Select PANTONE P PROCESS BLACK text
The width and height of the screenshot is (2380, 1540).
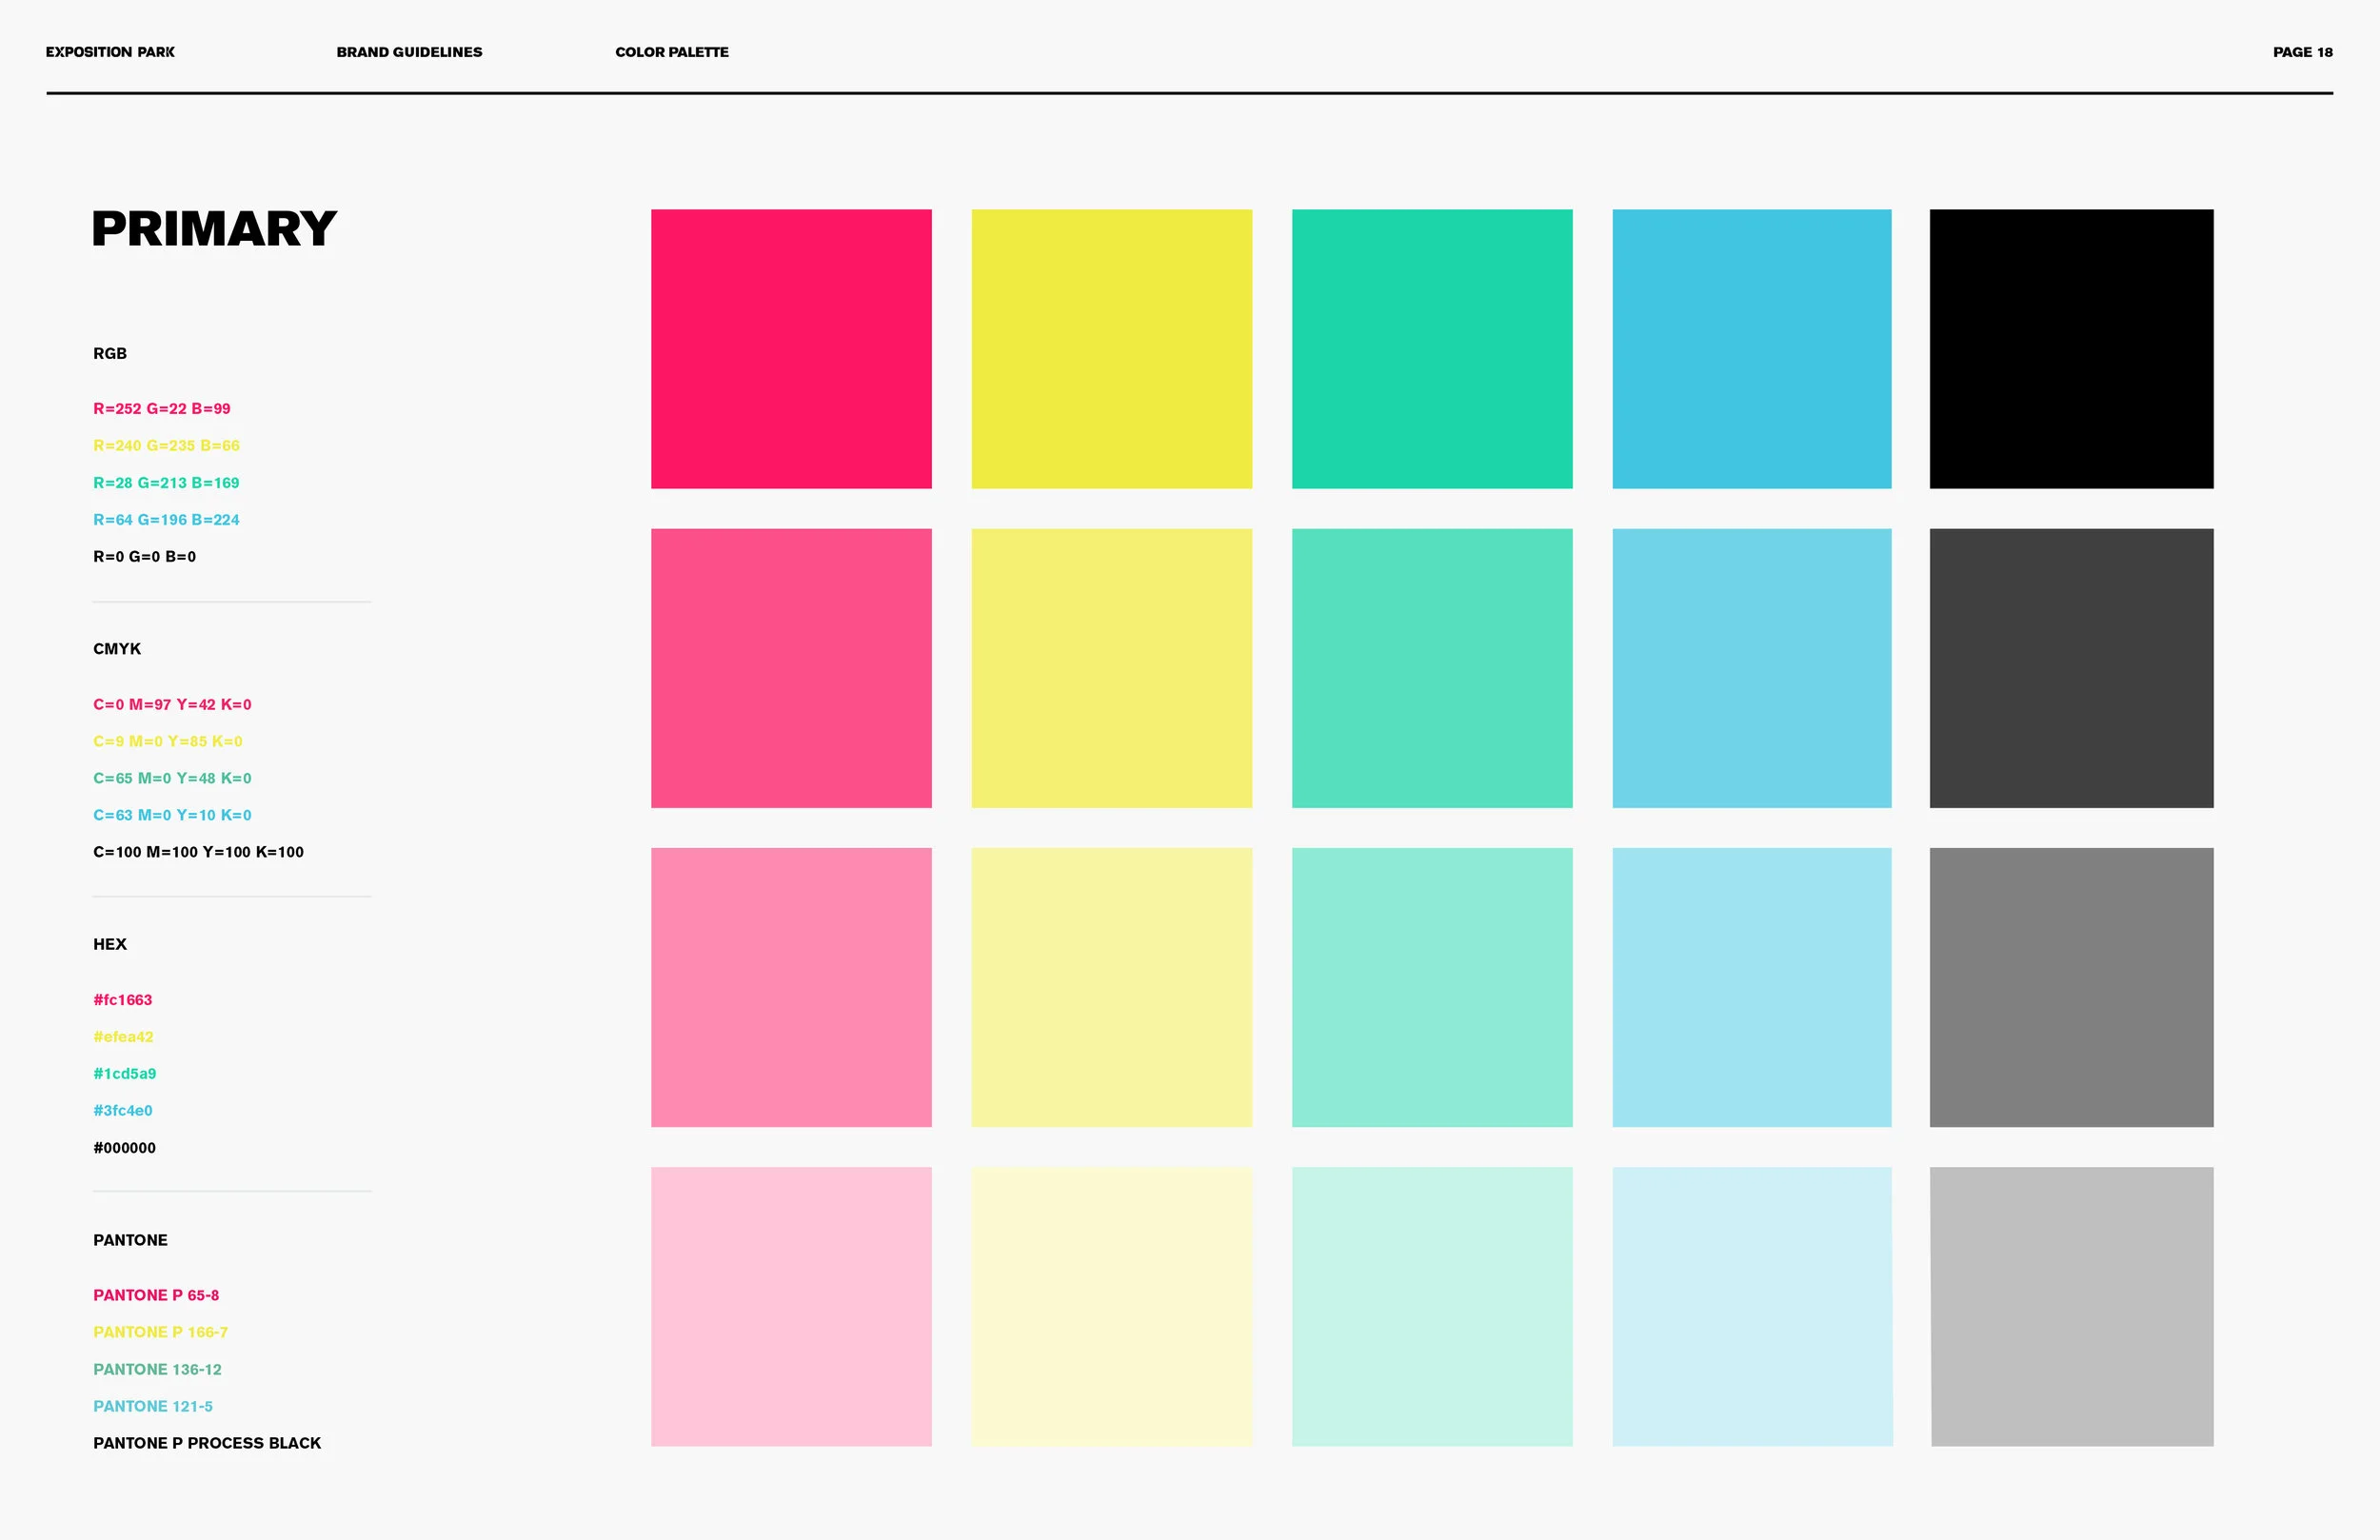[x=206, y=1442]
